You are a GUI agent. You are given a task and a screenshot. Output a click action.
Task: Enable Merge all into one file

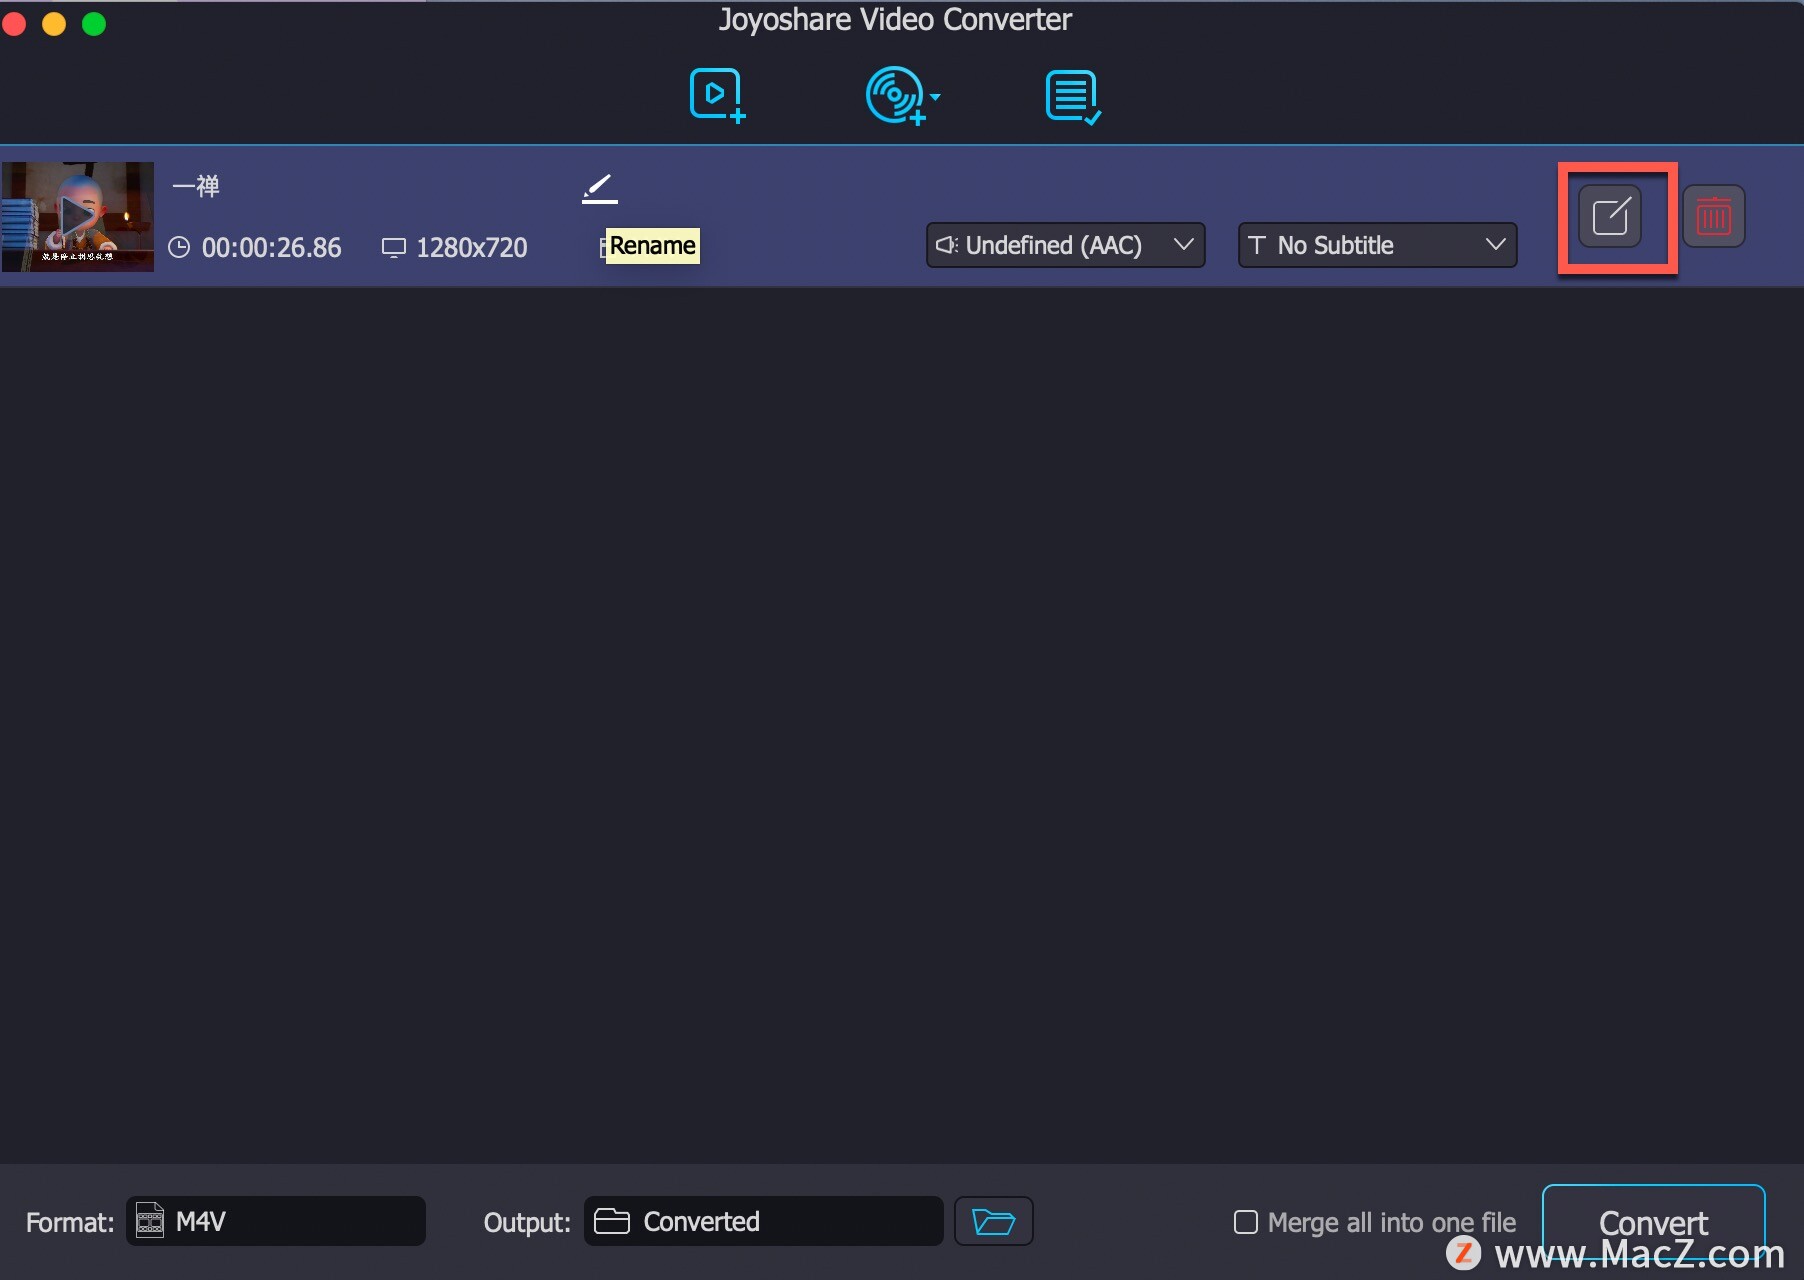tap(1246, 1222)
